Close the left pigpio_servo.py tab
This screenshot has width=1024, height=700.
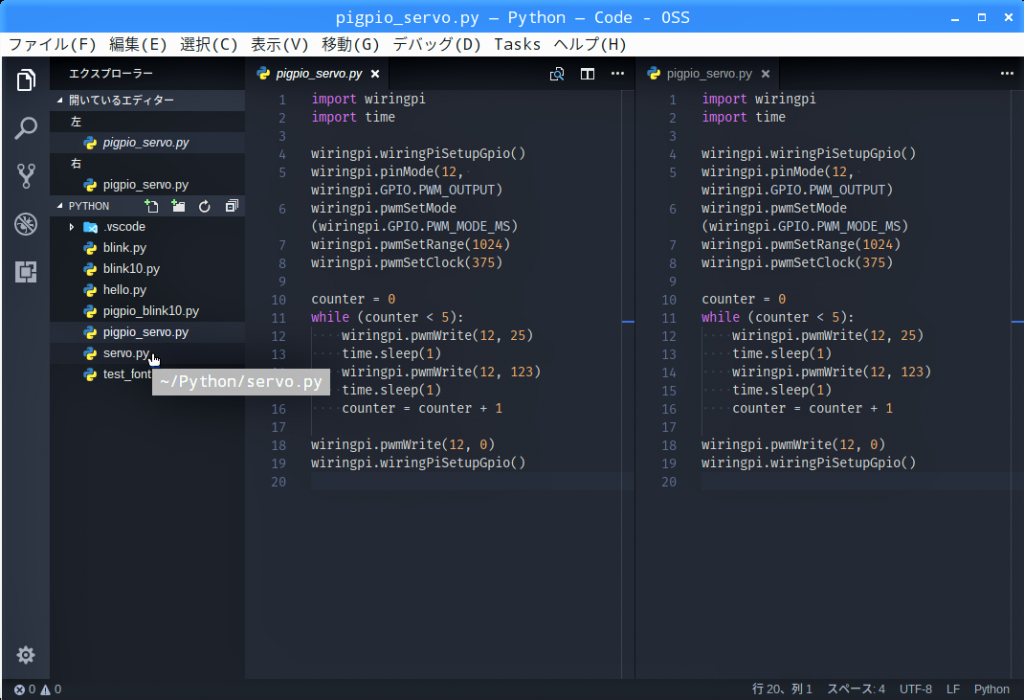(375, 74)
